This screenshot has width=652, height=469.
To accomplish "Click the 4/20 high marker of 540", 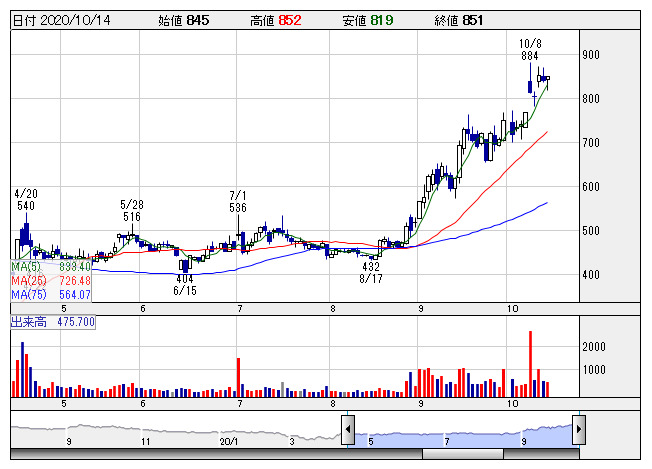I will (26, 199).
